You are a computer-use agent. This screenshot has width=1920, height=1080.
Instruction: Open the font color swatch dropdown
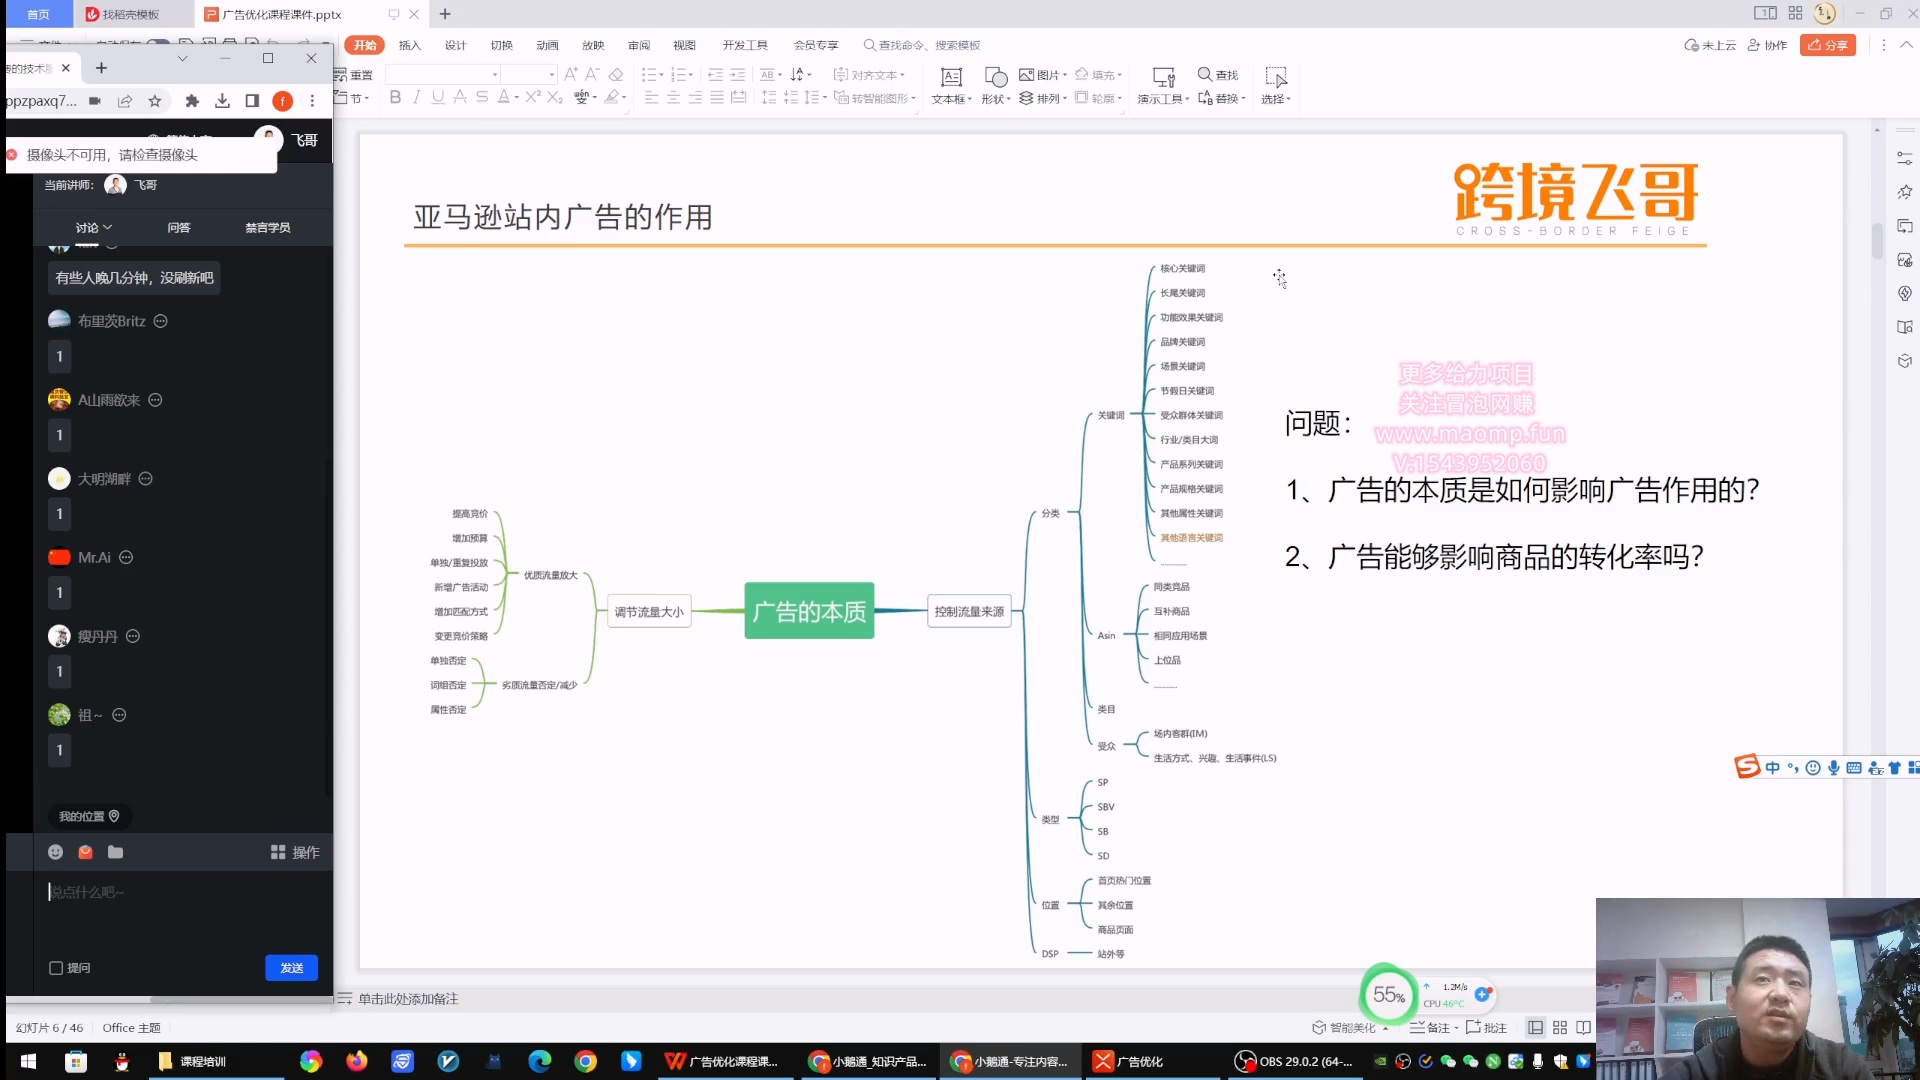(517, 98)
